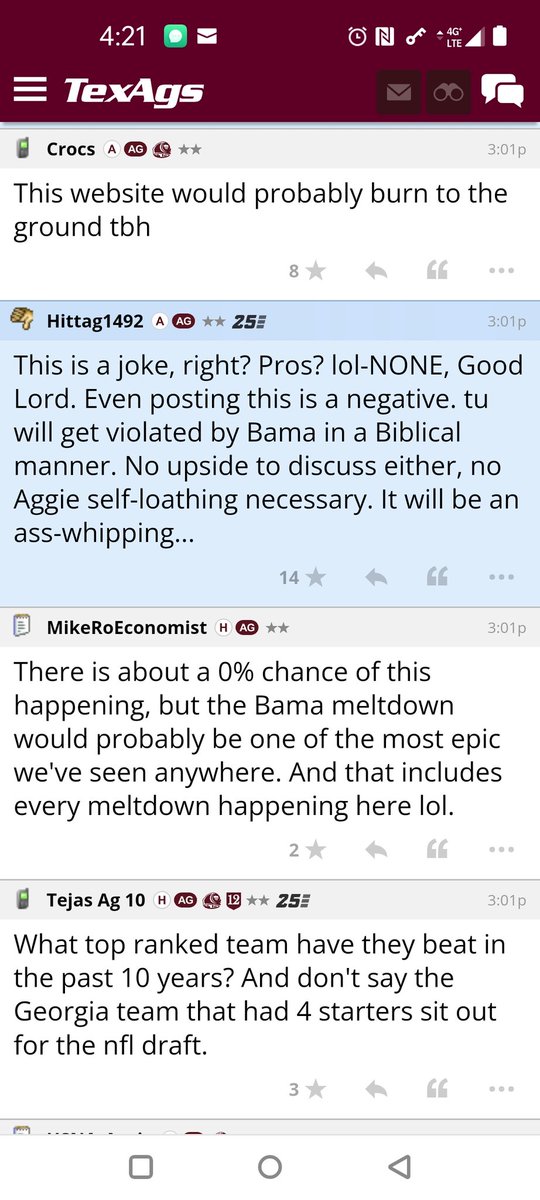This screenshot has width=540, height=1200.
Task: Quote Hittag1492's post
Action: click(437, 576)
